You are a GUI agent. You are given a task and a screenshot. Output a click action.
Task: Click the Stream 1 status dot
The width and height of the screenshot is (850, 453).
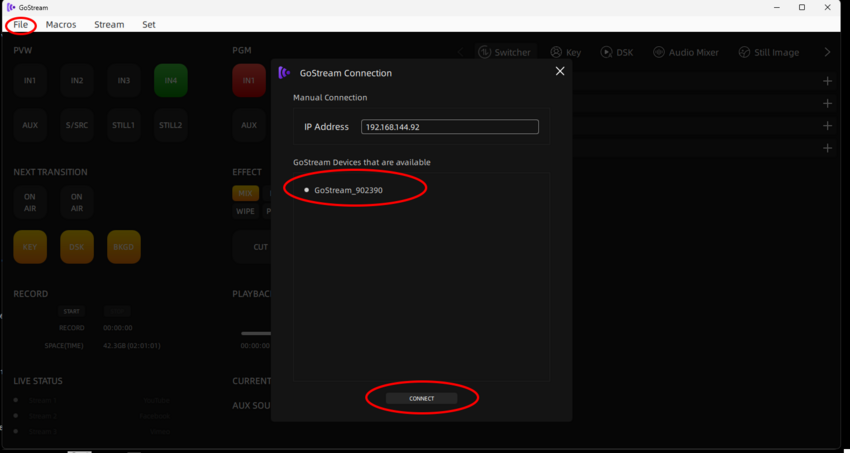pos(16,400)
